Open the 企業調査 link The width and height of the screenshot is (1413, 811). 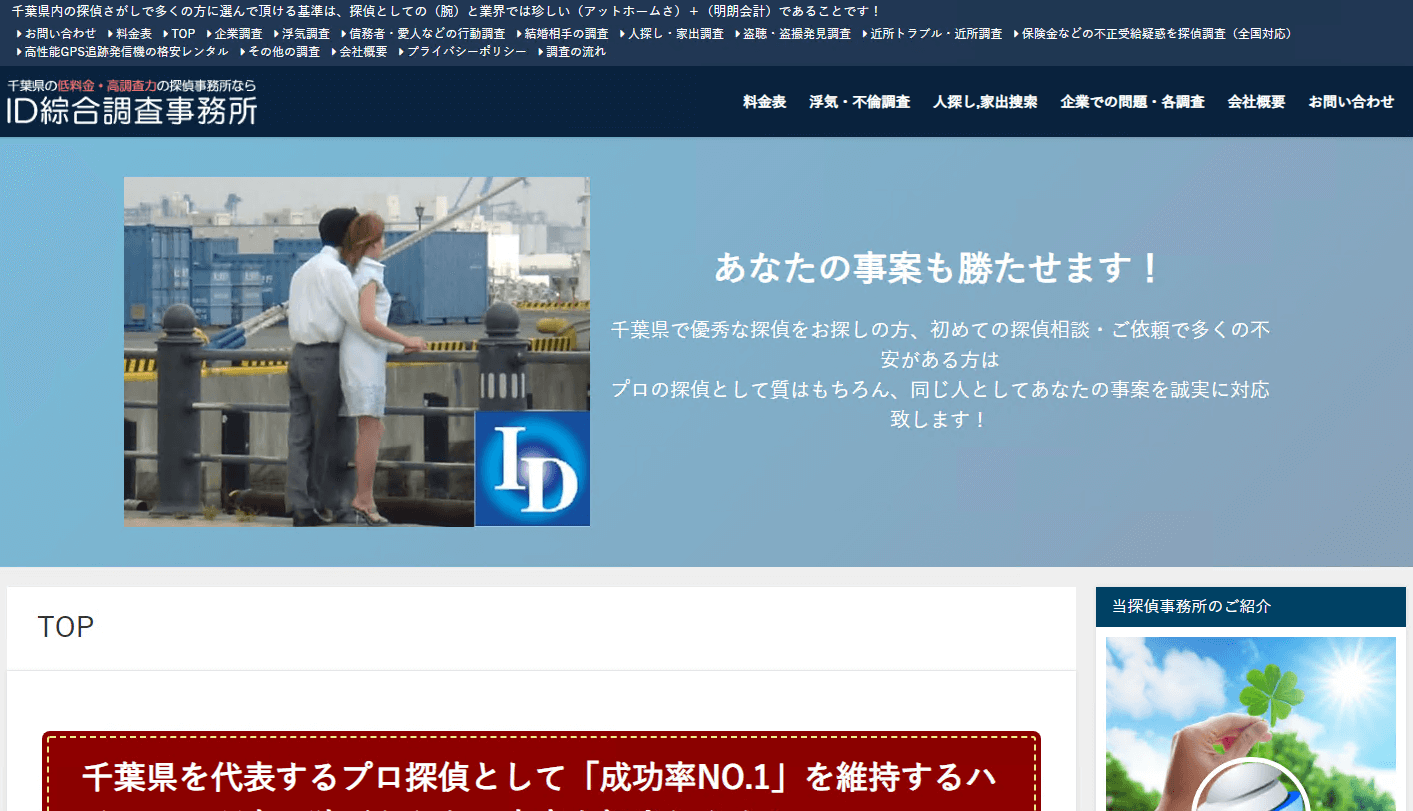click(238, 34)
